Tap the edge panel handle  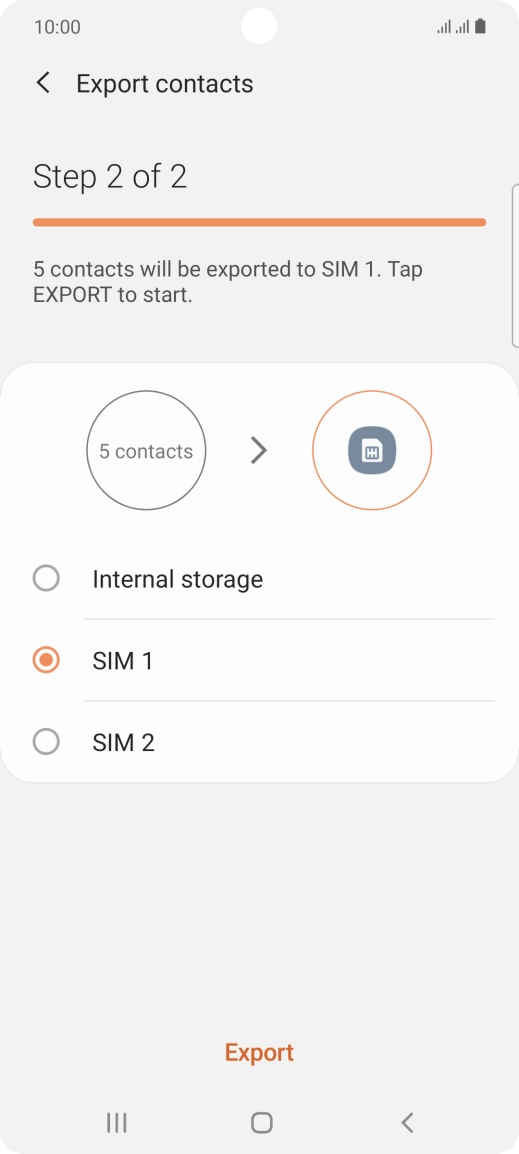(x=515, y=266)
